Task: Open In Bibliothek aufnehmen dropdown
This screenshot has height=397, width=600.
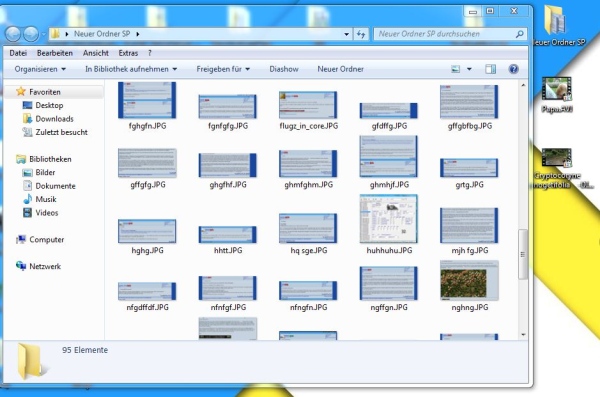Action: pos(131,69)
